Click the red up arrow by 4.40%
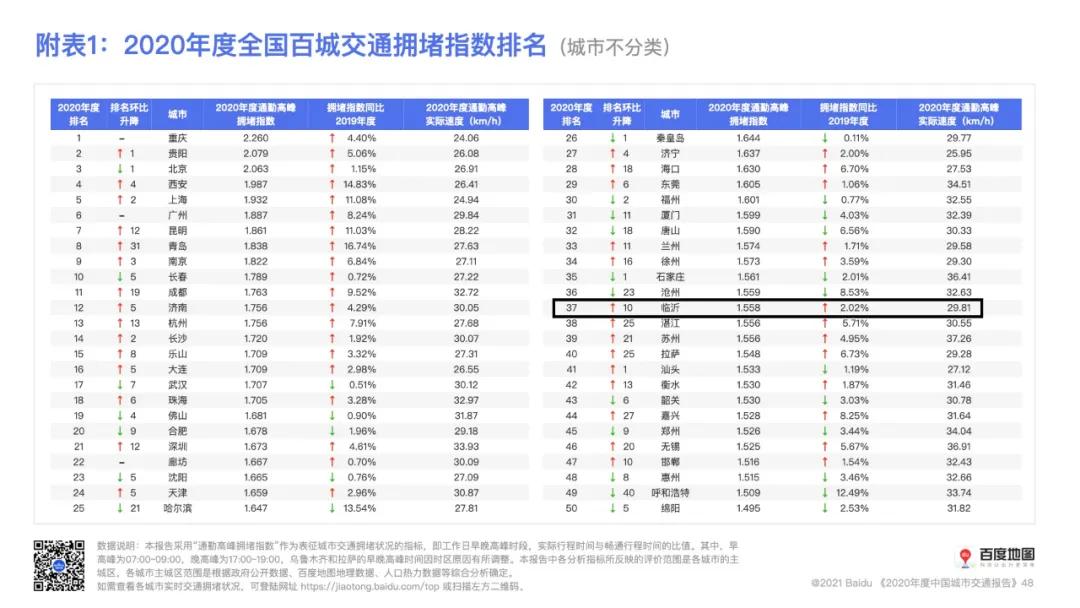Viewport: 1080px width, 608px height. 331,138
